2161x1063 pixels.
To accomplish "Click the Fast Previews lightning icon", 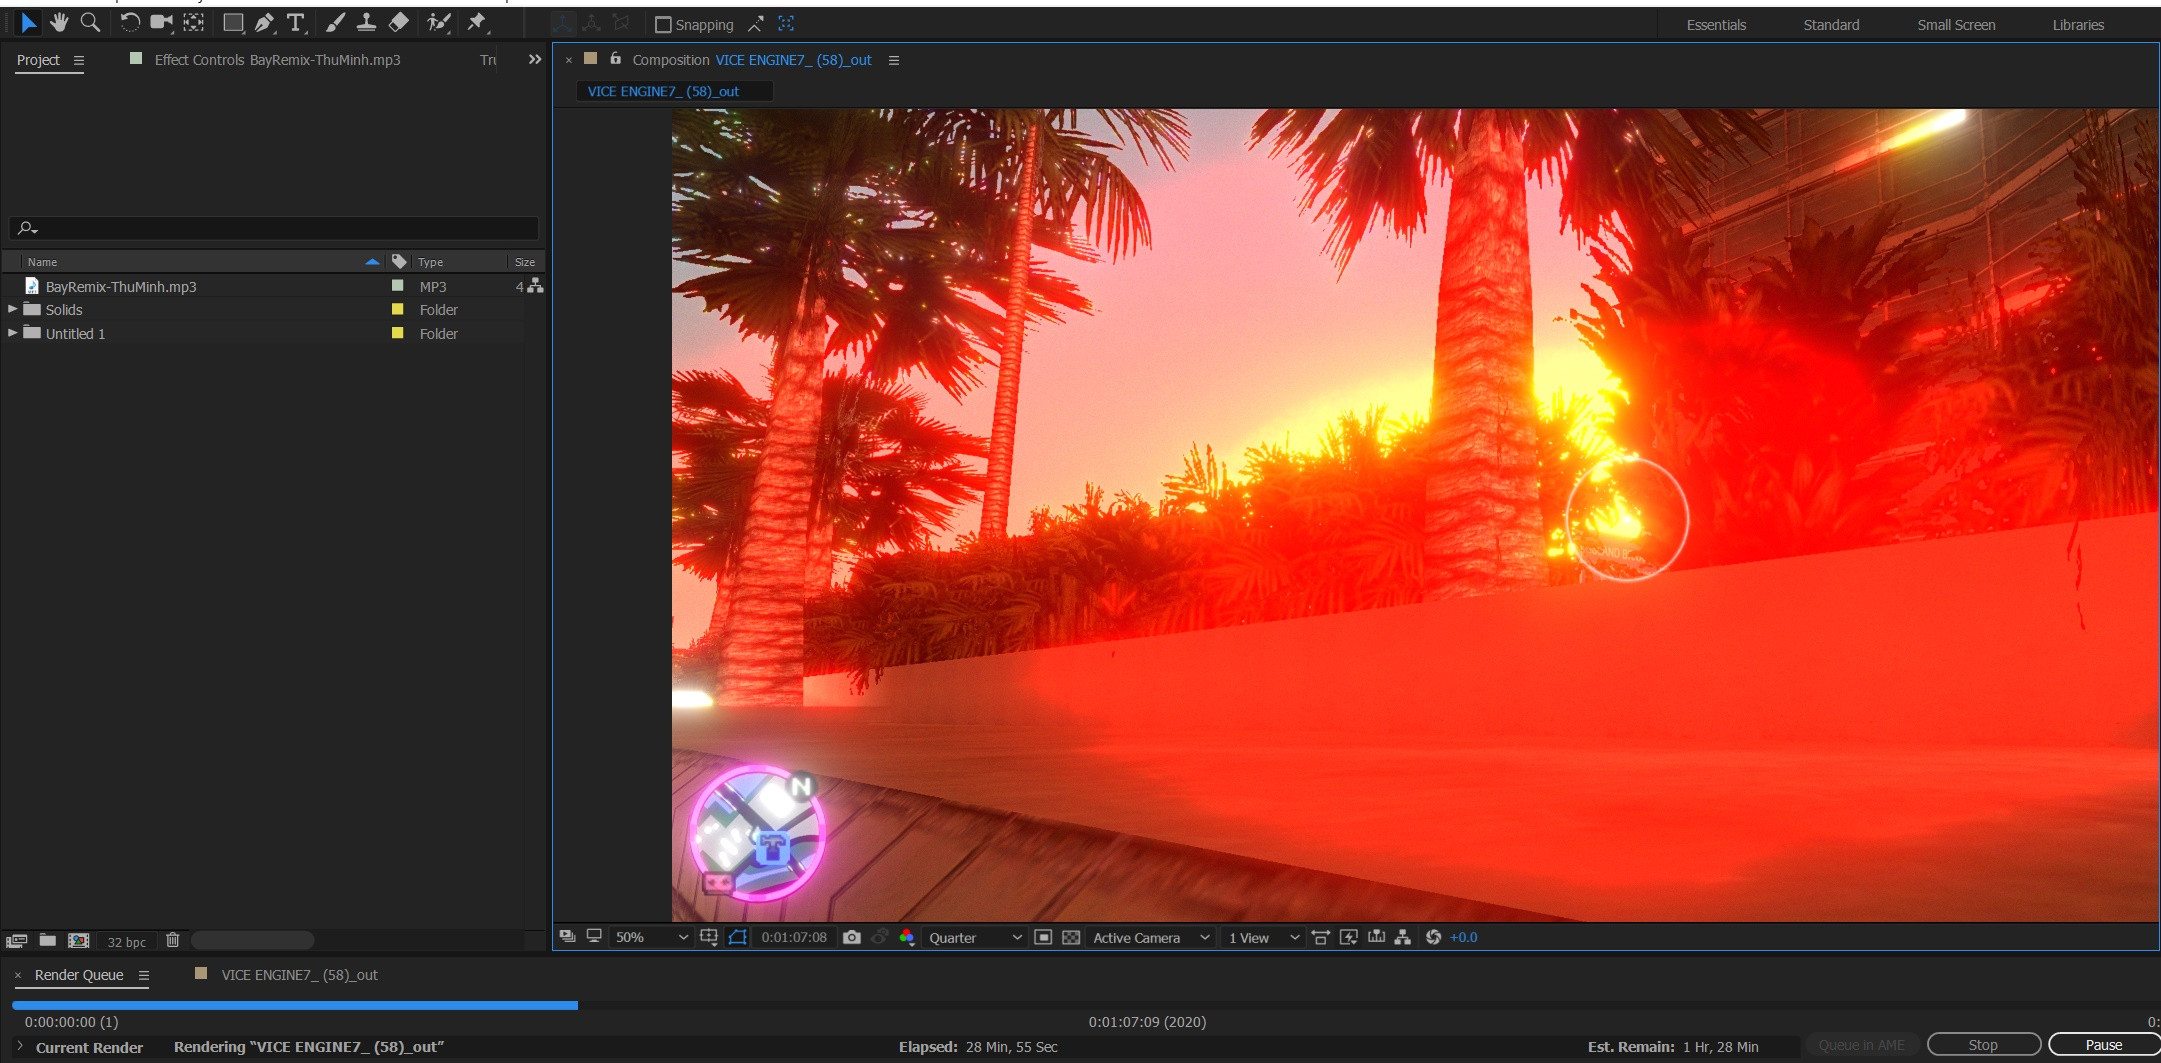I will [1349, 937].
